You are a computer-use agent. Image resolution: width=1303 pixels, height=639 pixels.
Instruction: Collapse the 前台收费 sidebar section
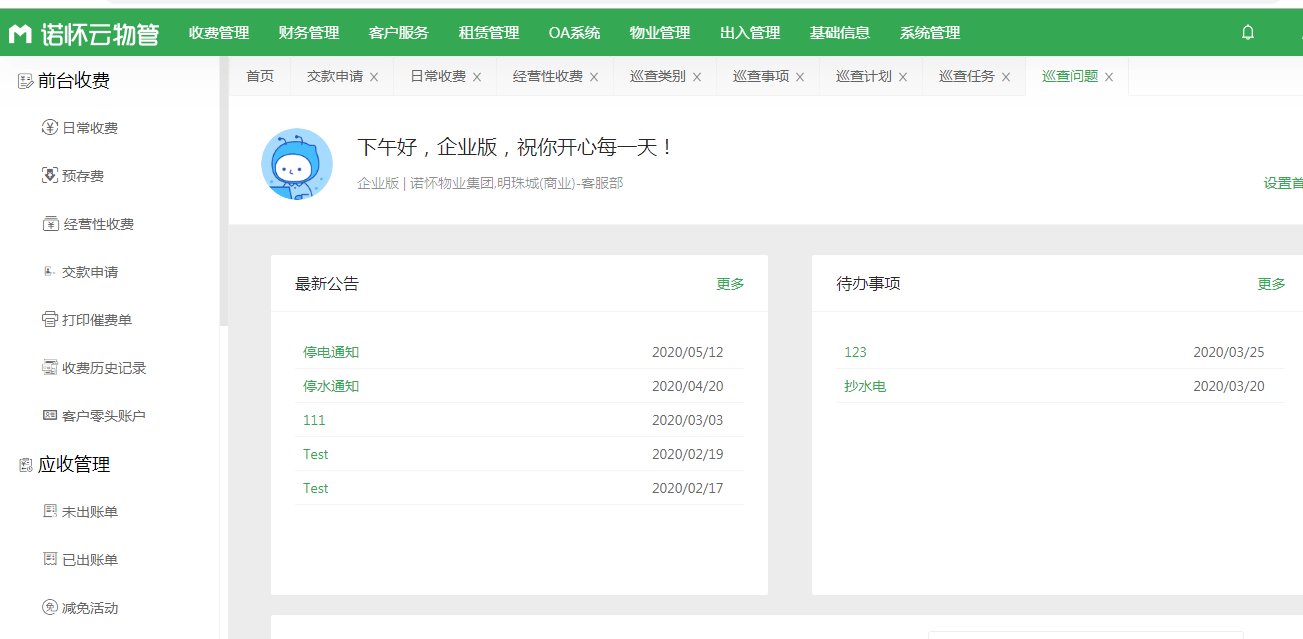click(73, 81)
